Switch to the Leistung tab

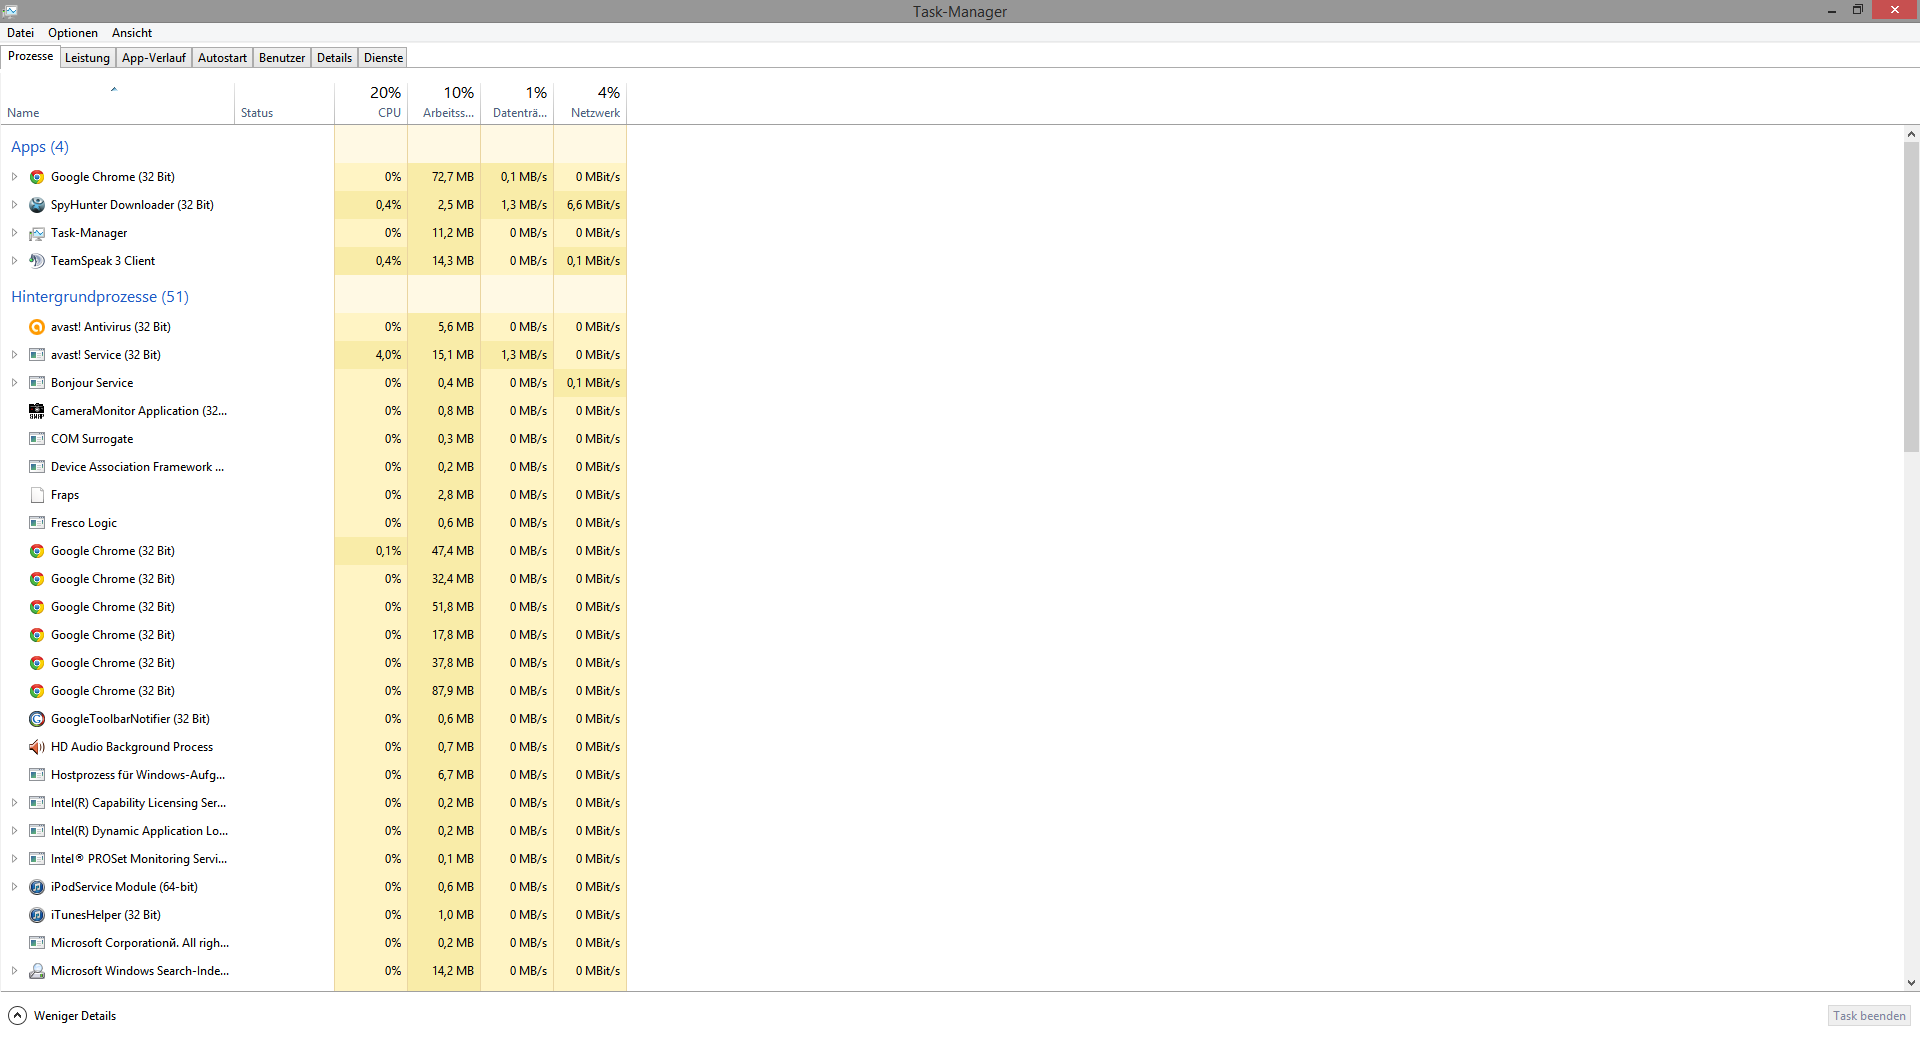coord(87,58)
